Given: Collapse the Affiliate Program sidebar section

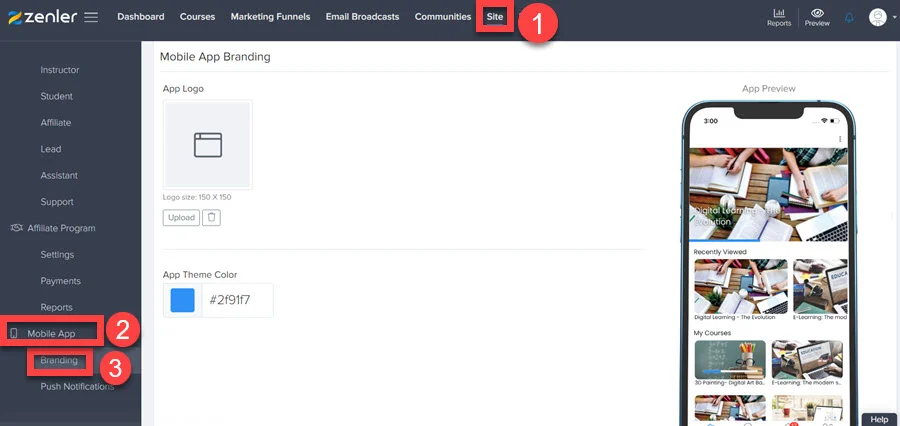Looking at the screenshot, I should [x=61, y=228].
